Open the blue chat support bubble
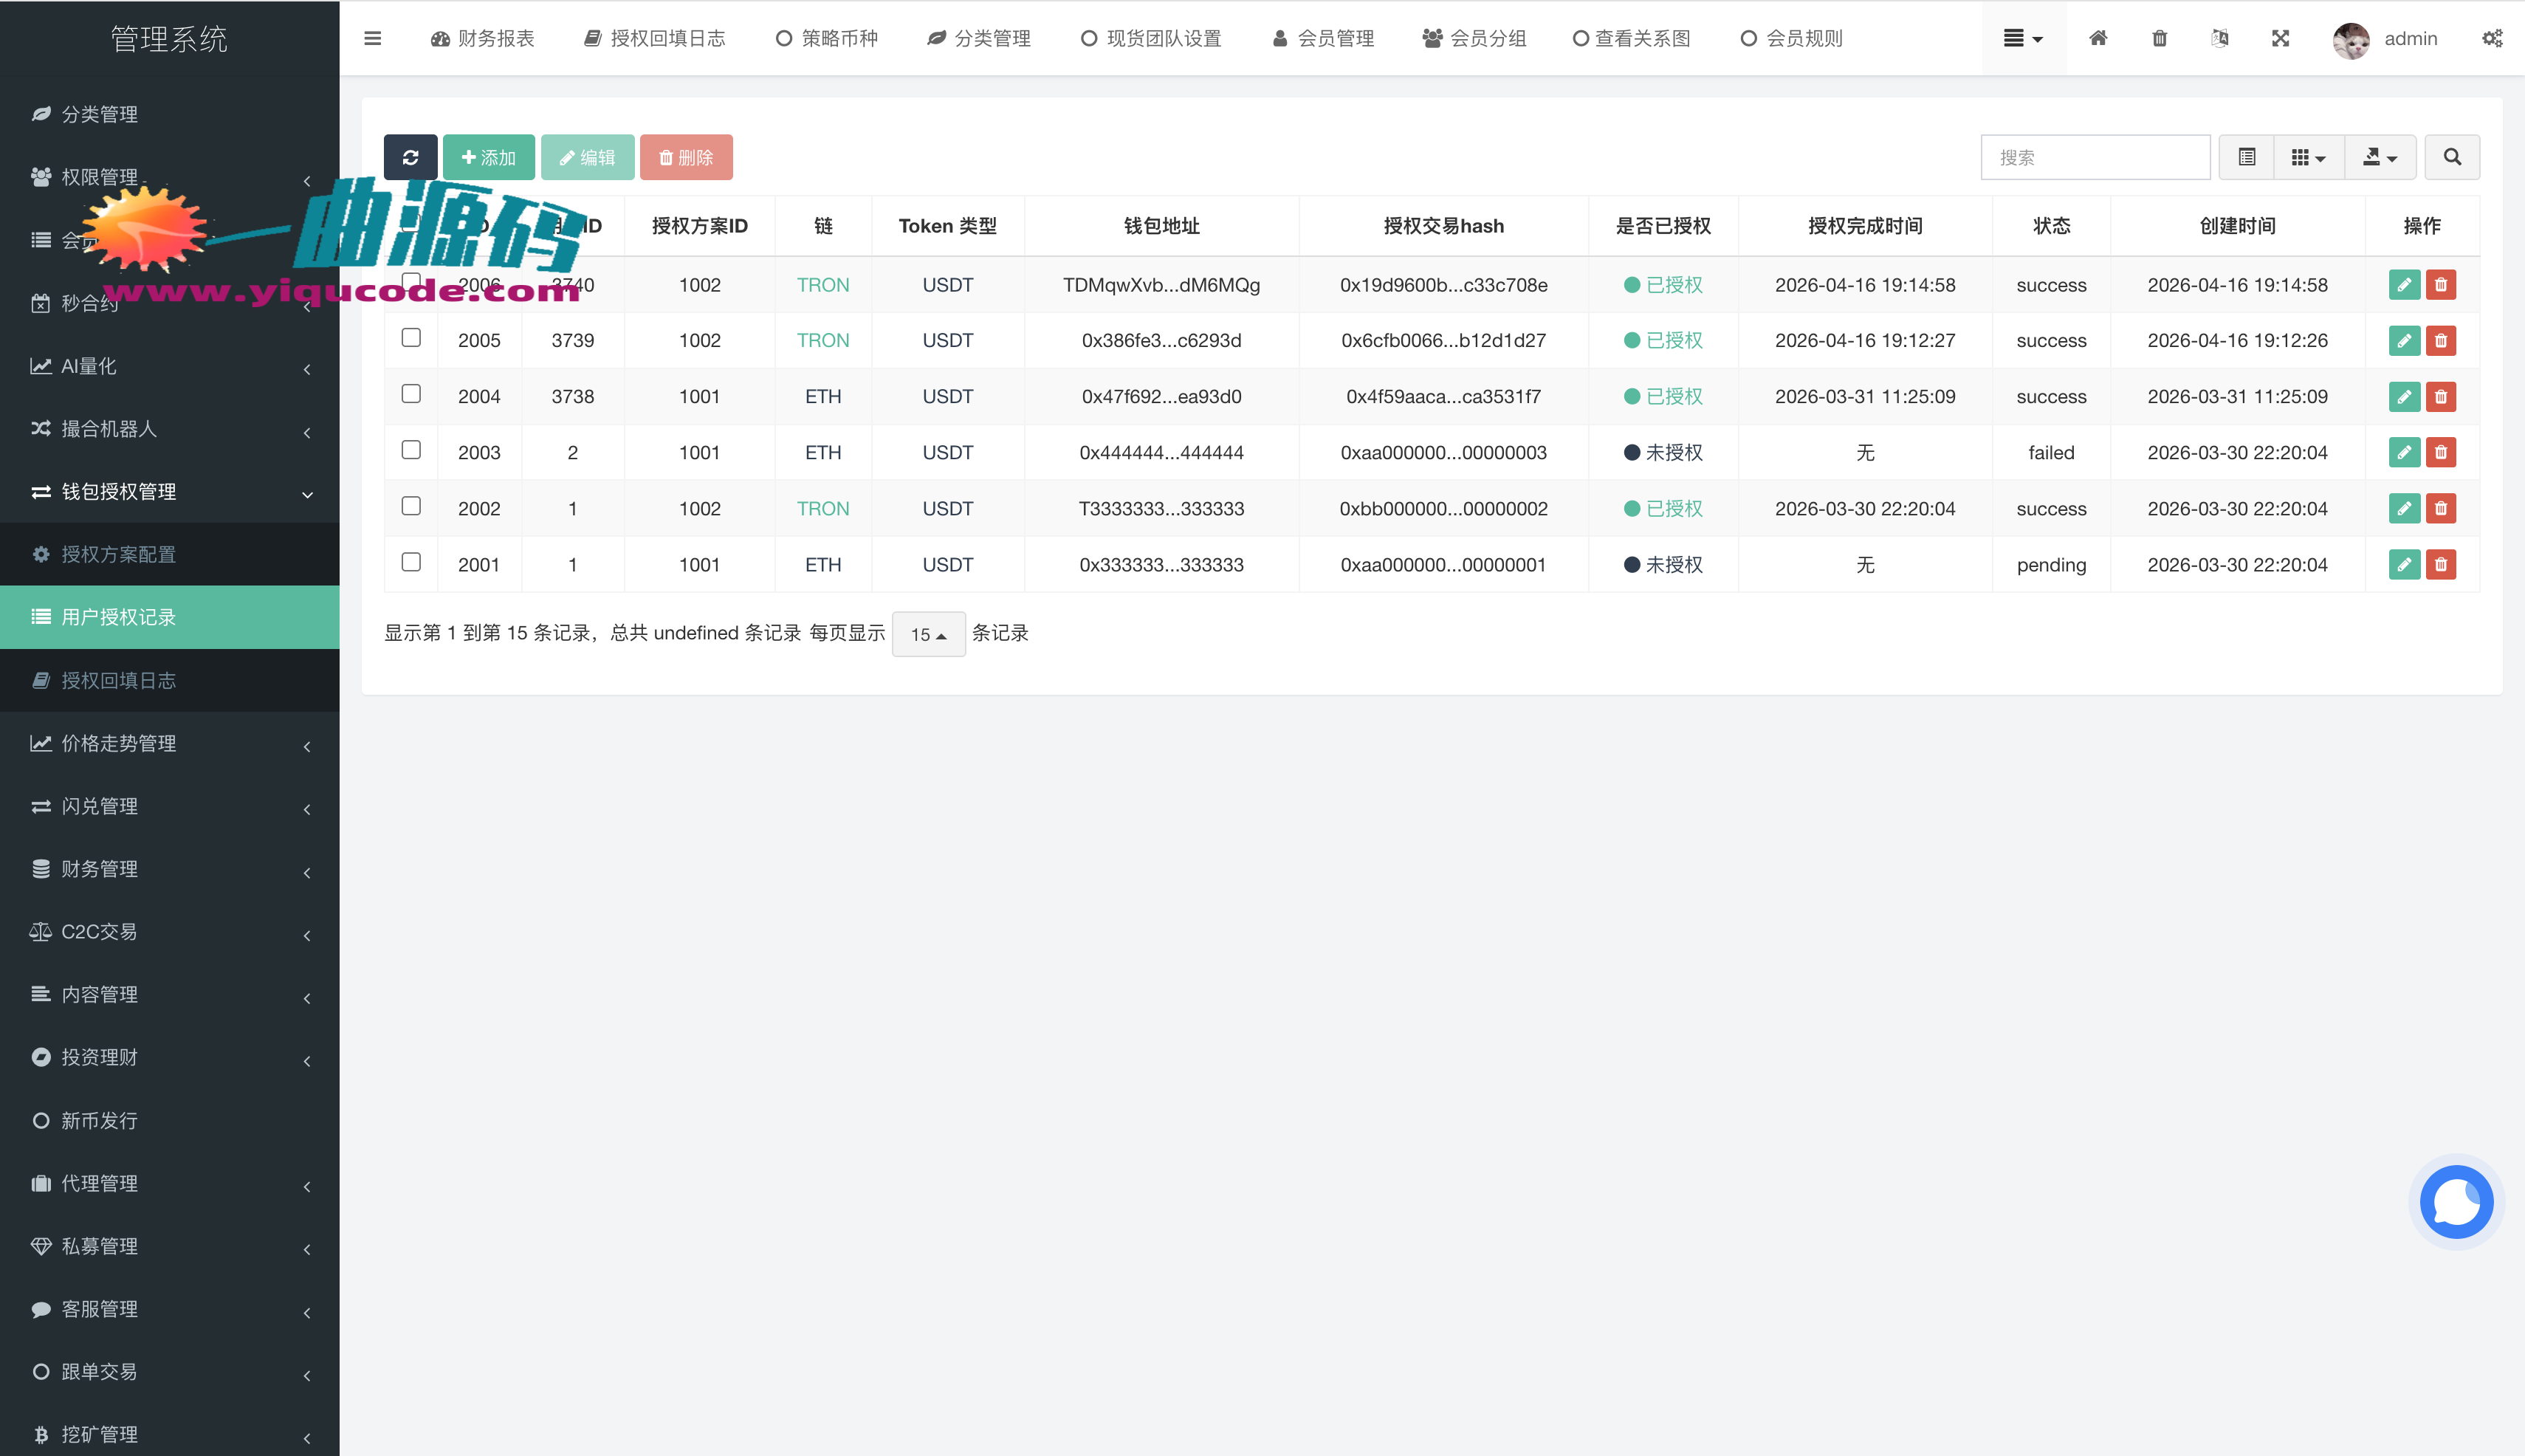The width and height of the screenshot is (2525, 1456). pyautogui.click(x=2456, y=1202)
